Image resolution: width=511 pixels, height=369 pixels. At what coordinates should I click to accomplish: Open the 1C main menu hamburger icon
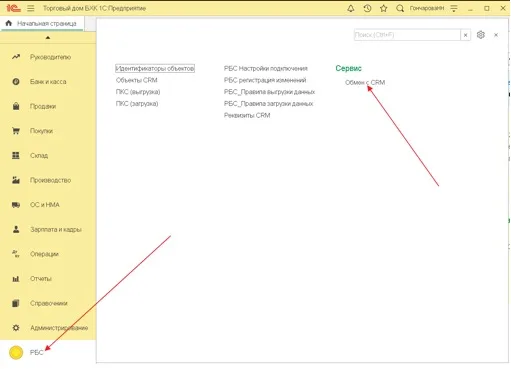point(31,8)
